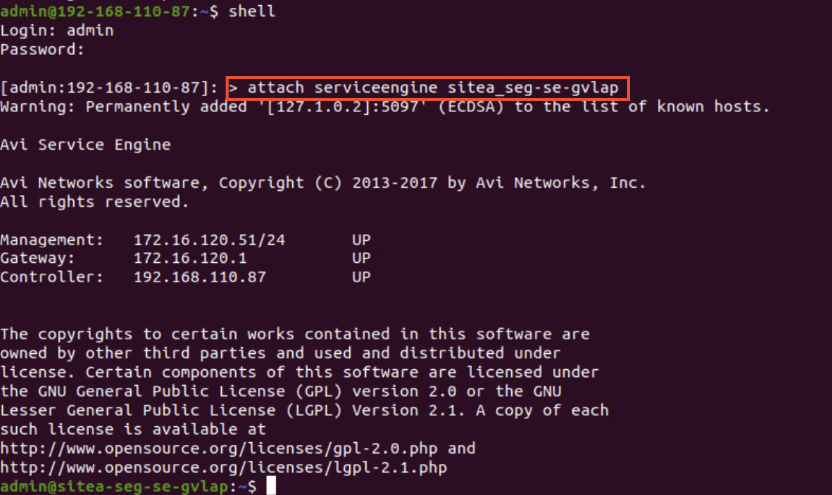
Task: Click the "Password:" prompt line
Action: [42, 49]
